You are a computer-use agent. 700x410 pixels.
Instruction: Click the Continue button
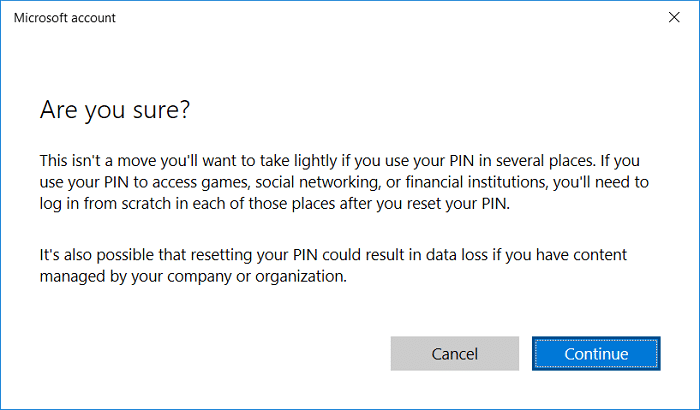click(x=596, y=353)
